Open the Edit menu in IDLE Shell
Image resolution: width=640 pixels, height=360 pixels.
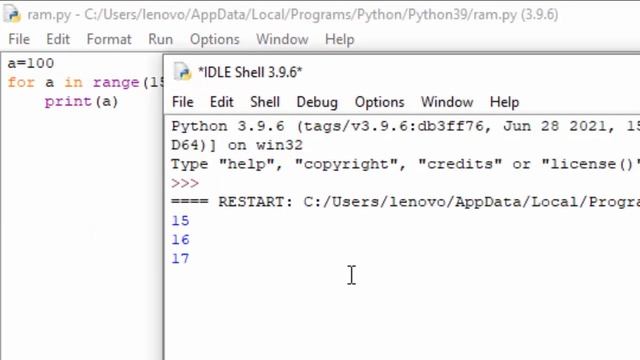coord(222,102)
